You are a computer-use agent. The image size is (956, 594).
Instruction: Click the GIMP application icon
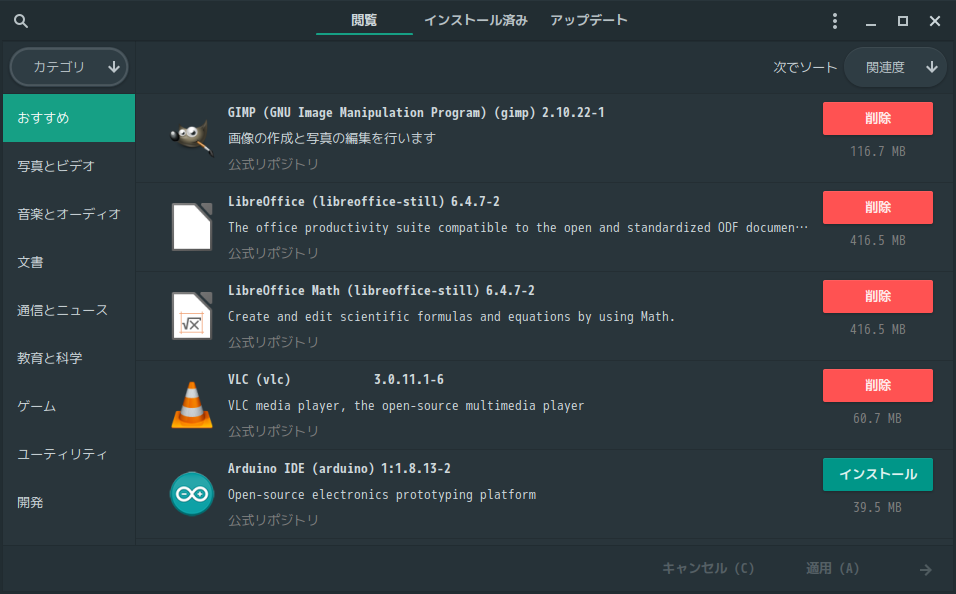pos(191,138)
